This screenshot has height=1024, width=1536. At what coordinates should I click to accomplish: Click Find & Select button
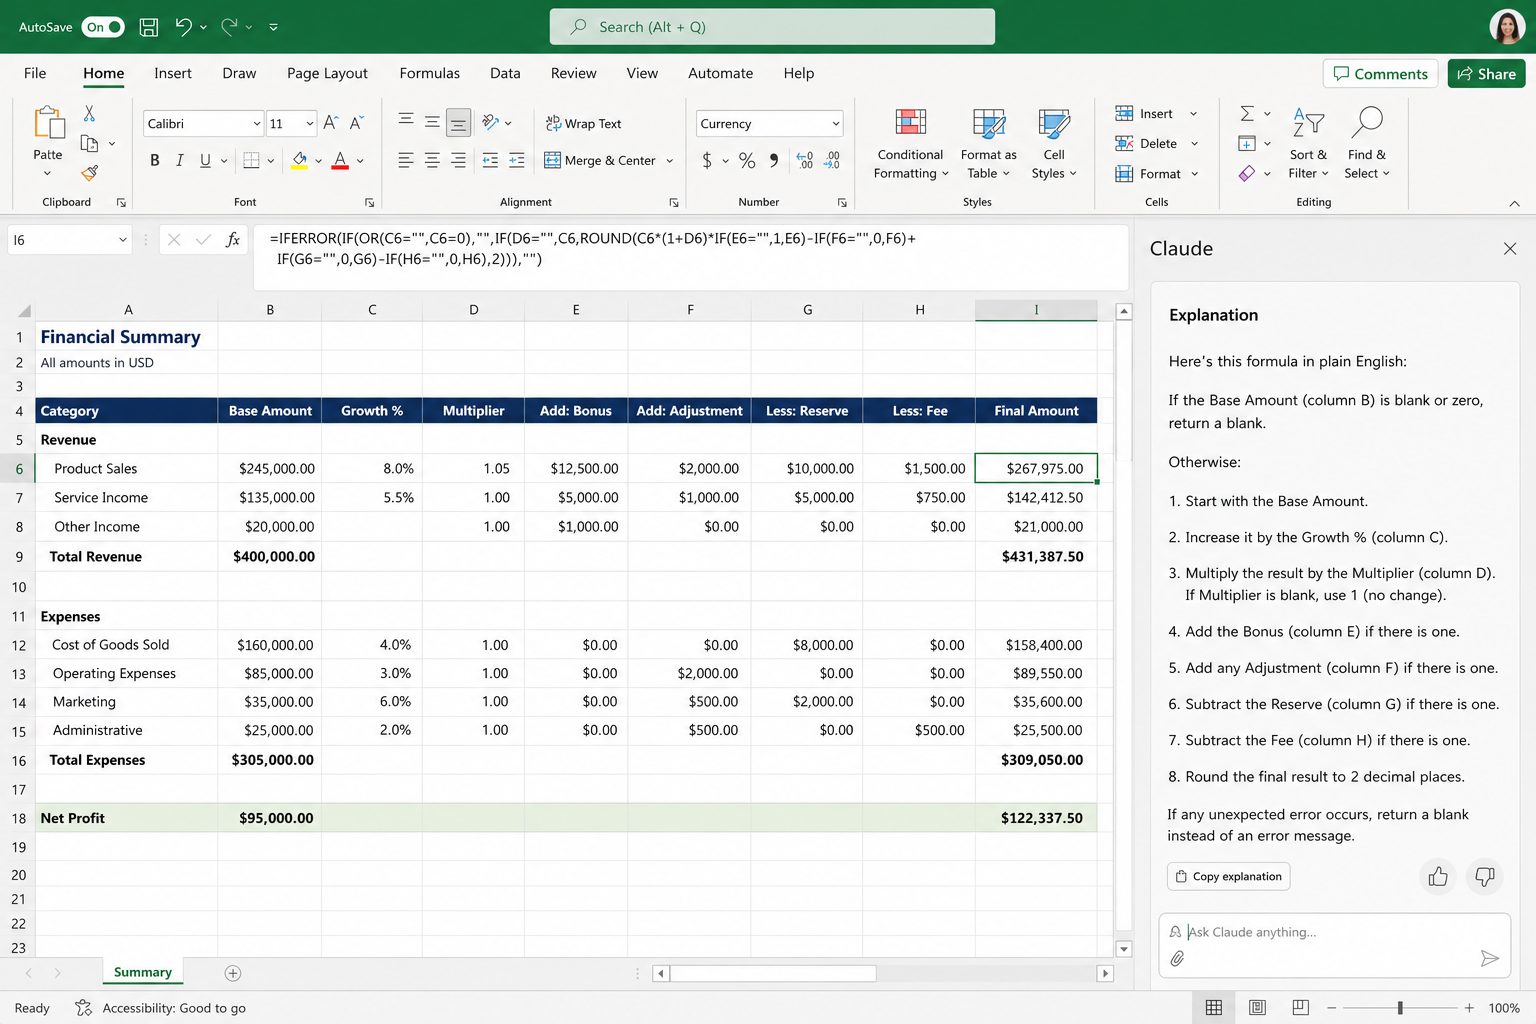tap(1367, 143)
